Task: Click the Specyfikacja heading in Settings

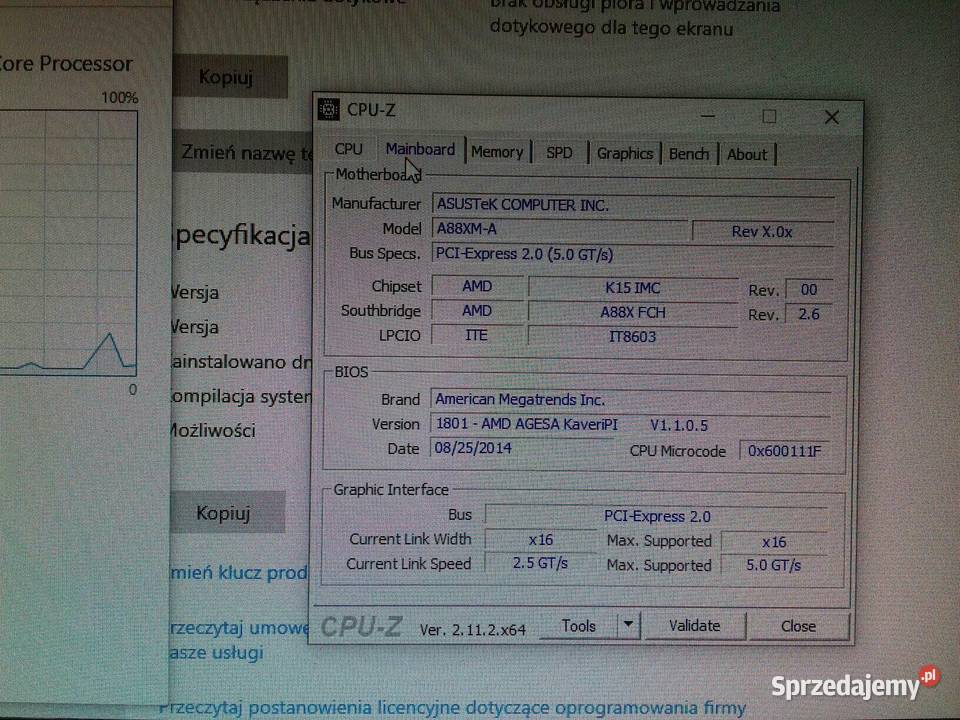Action: [x=242, y=236]
